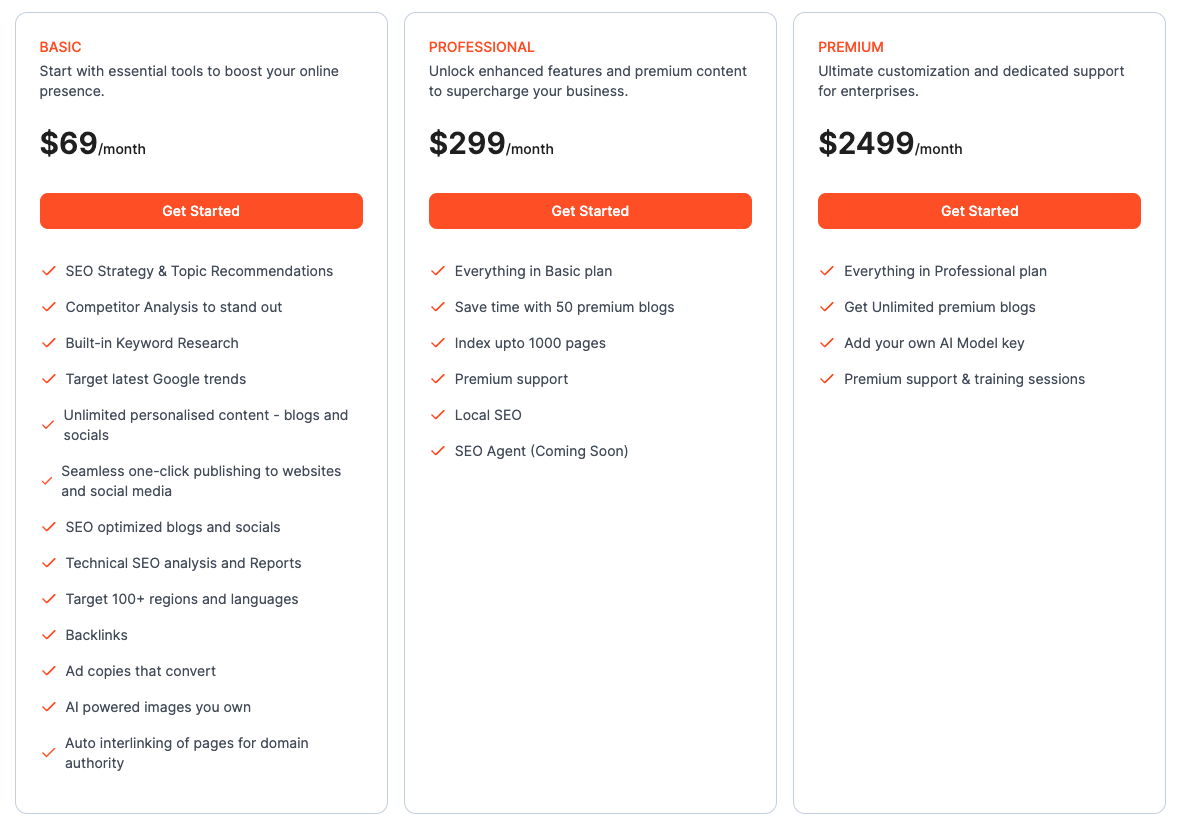The image size is (1188, 831).
Task: Click the checkmark next to Get Unlimited premium blogs
Action: click(x=827, y=307)
